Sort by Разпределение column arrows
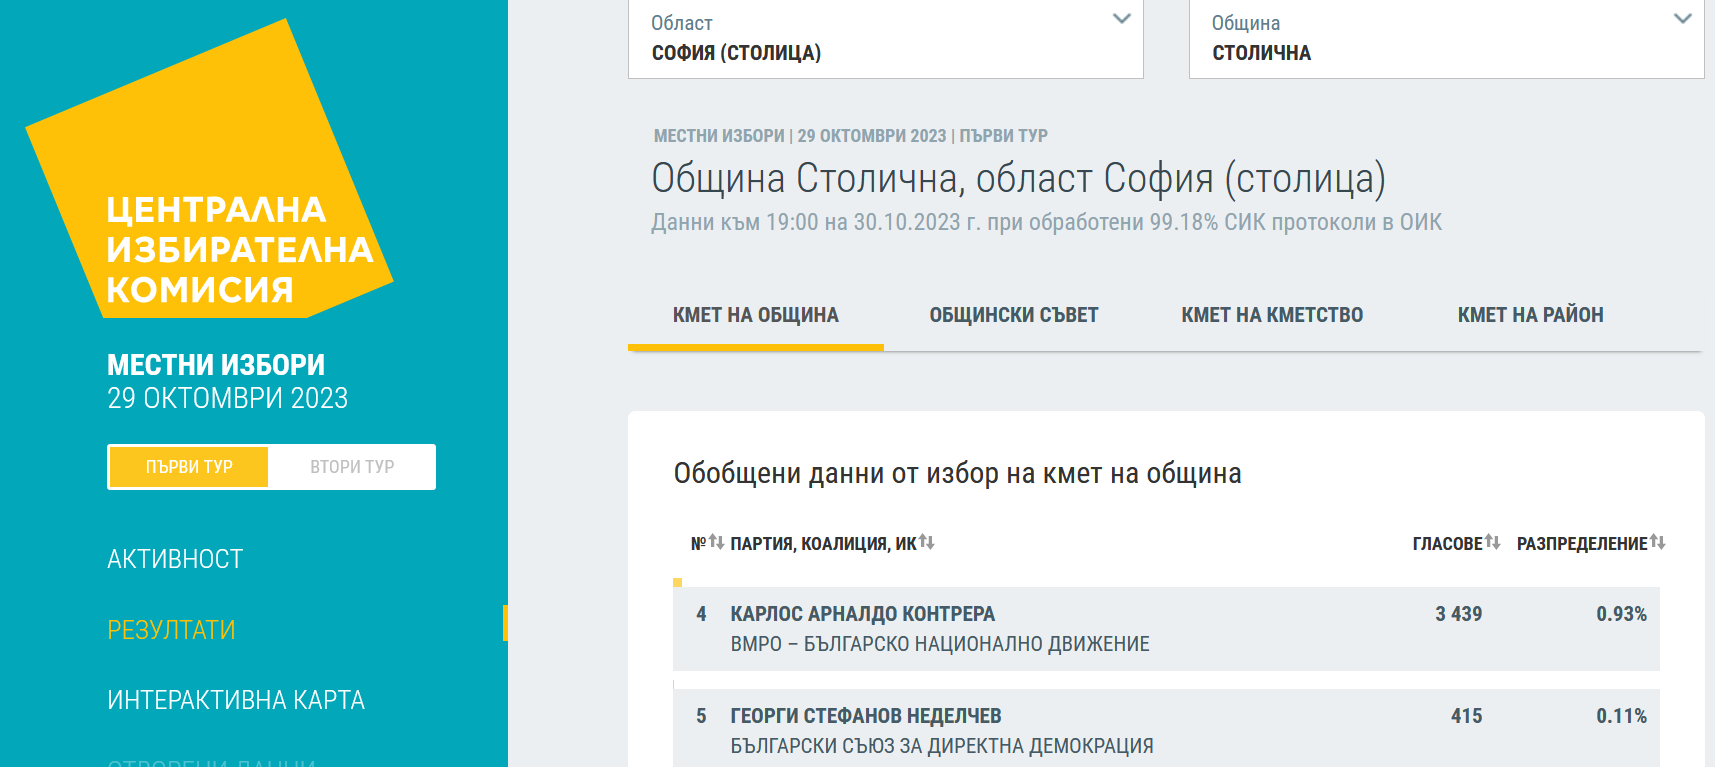The height and width of the screenshot is (767, 1715). [1657, 542]
